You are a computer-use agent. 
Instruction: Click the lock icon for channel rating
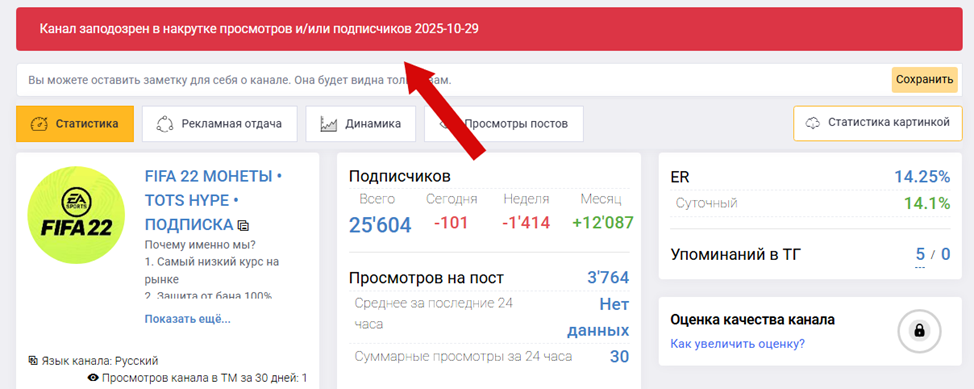[x=919, y=331]
